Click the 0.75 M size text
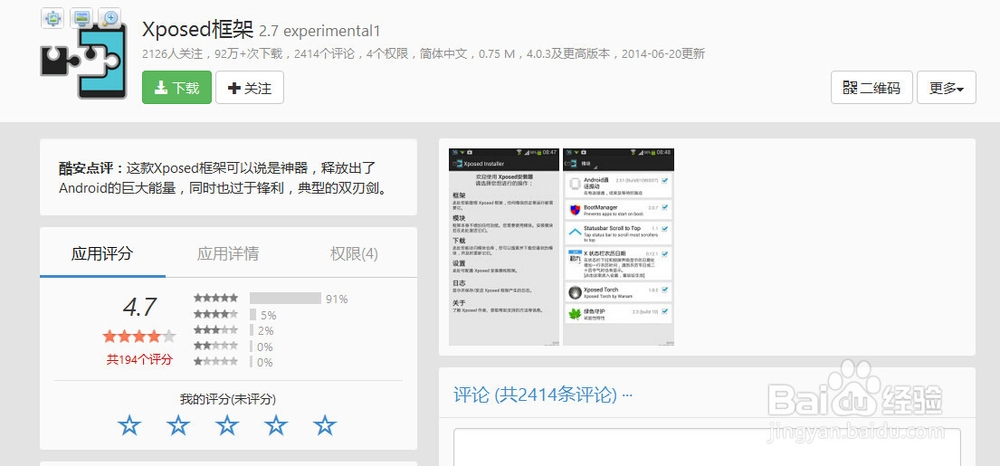This screenshot has width=1000, height=466. click(x=497, y=54)
